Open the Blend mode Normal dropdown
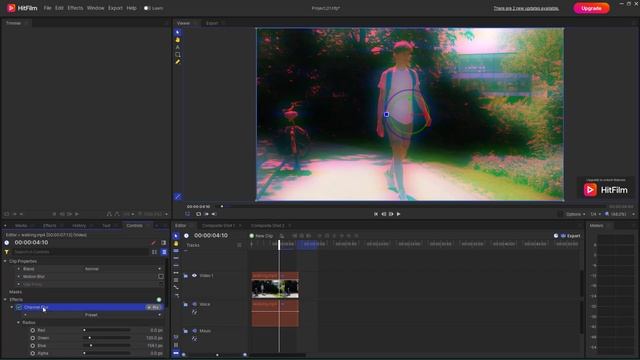Viewport: 640px width, 360px height. click(x=122, y=269)
